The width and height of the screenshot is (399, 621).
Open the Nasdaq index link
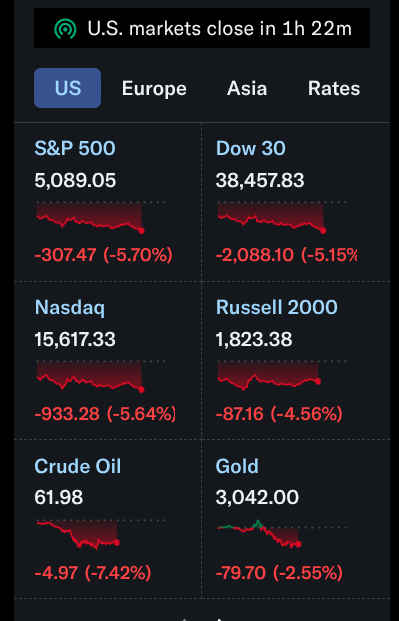(70, 308)
